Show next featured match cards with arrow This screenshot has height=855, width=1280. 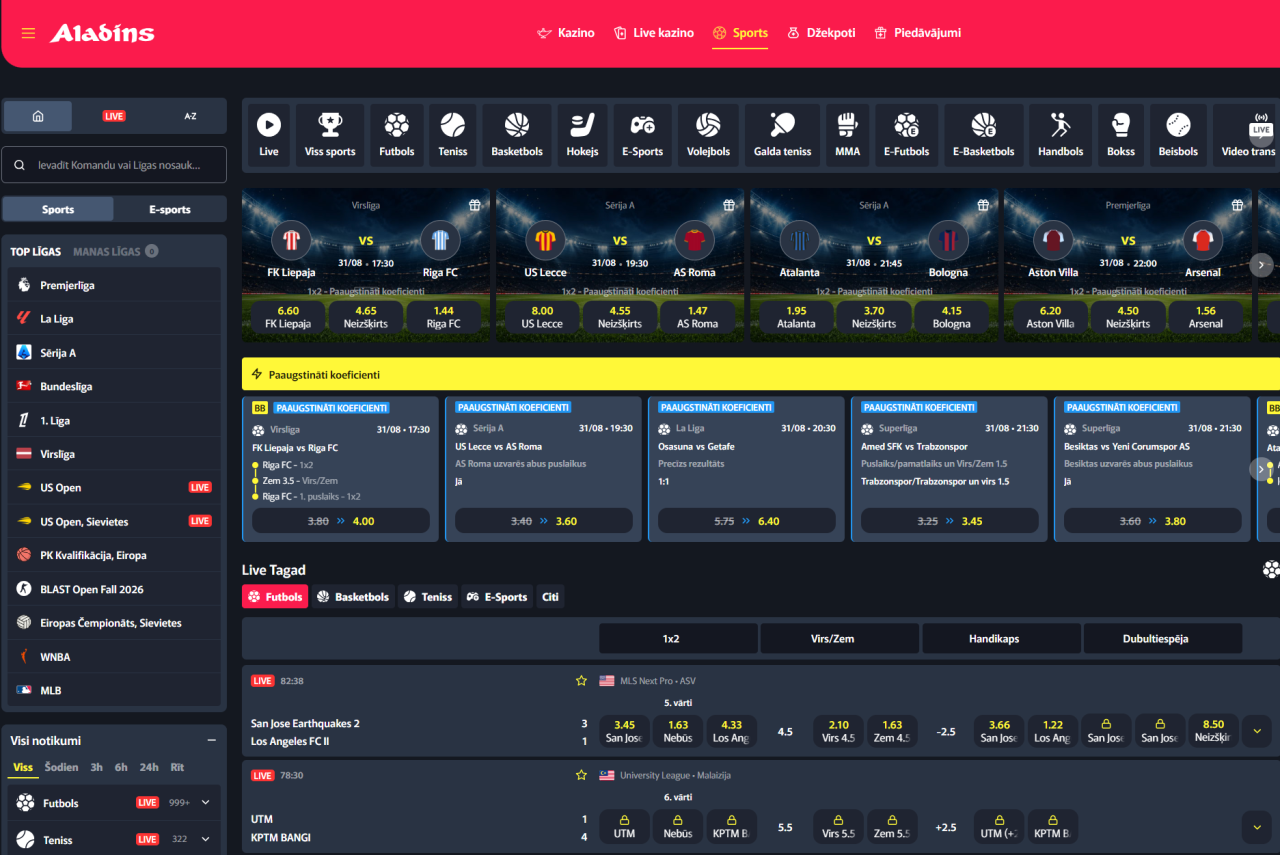pyautogui.click(x=1262, y=265)
